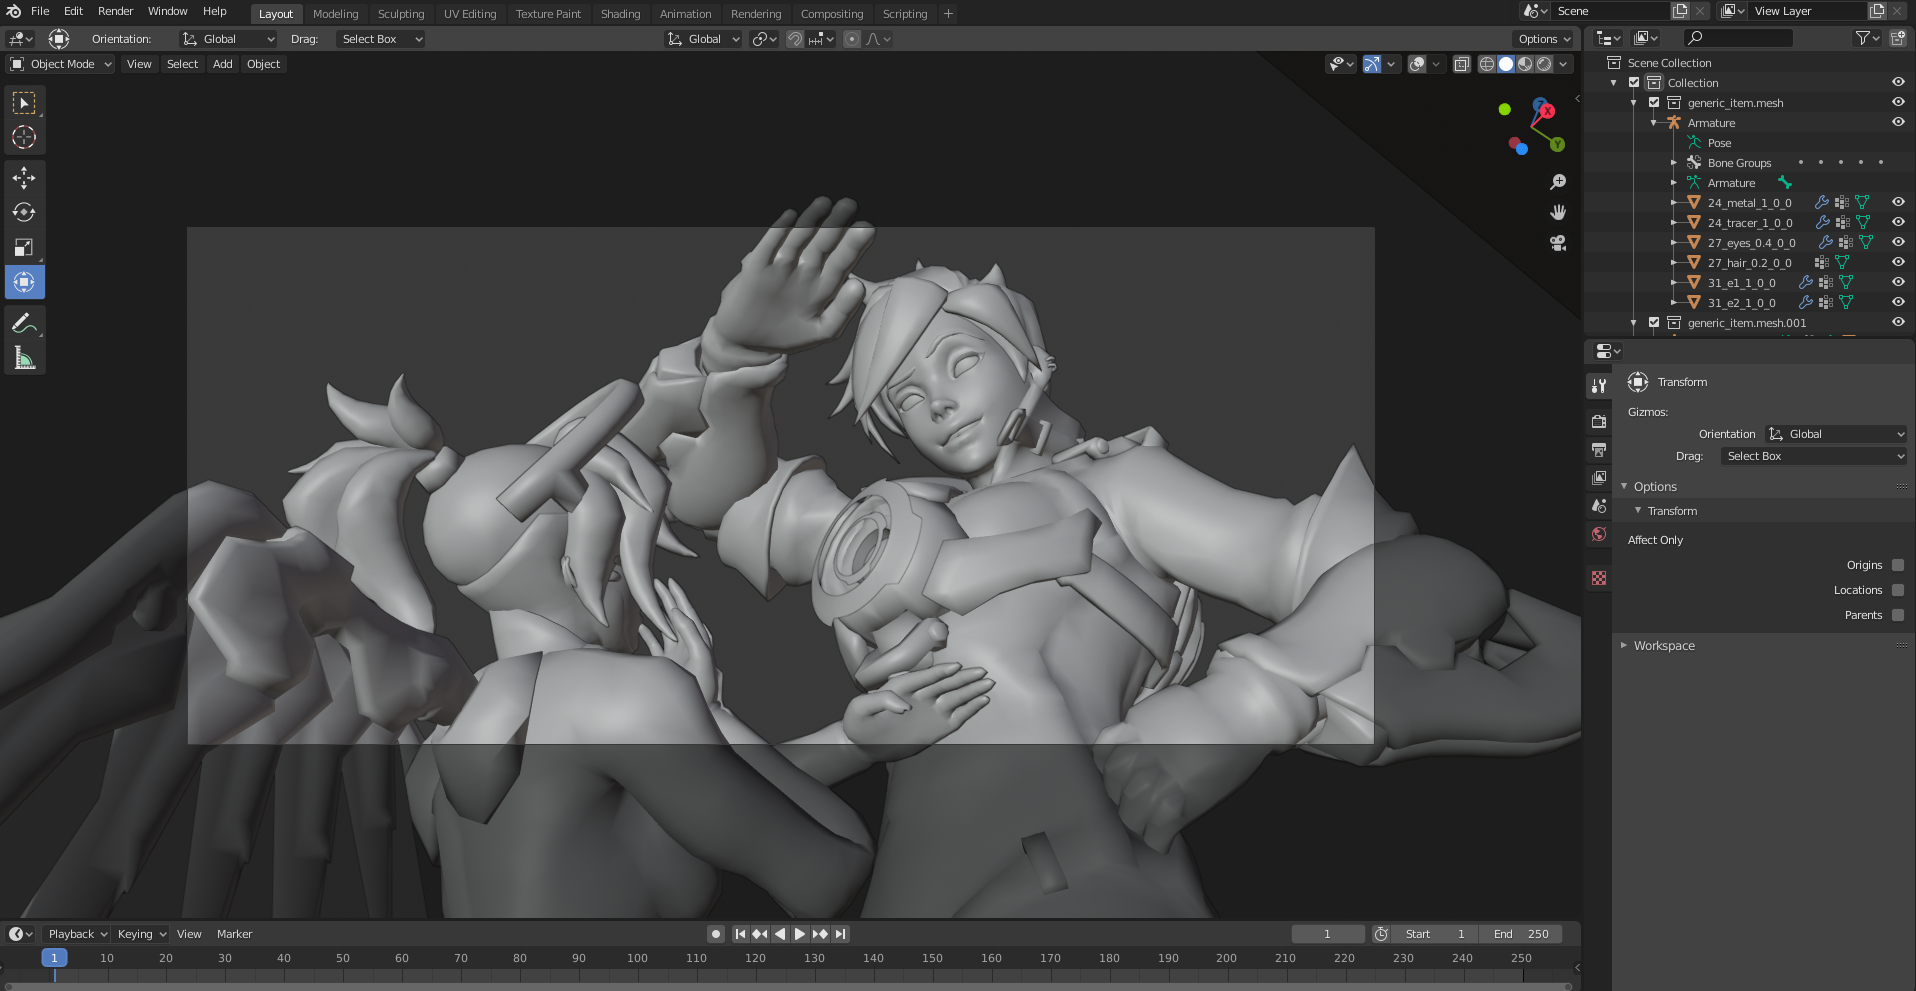
Task: Click the Play animation button
Action: pos(800,934)
